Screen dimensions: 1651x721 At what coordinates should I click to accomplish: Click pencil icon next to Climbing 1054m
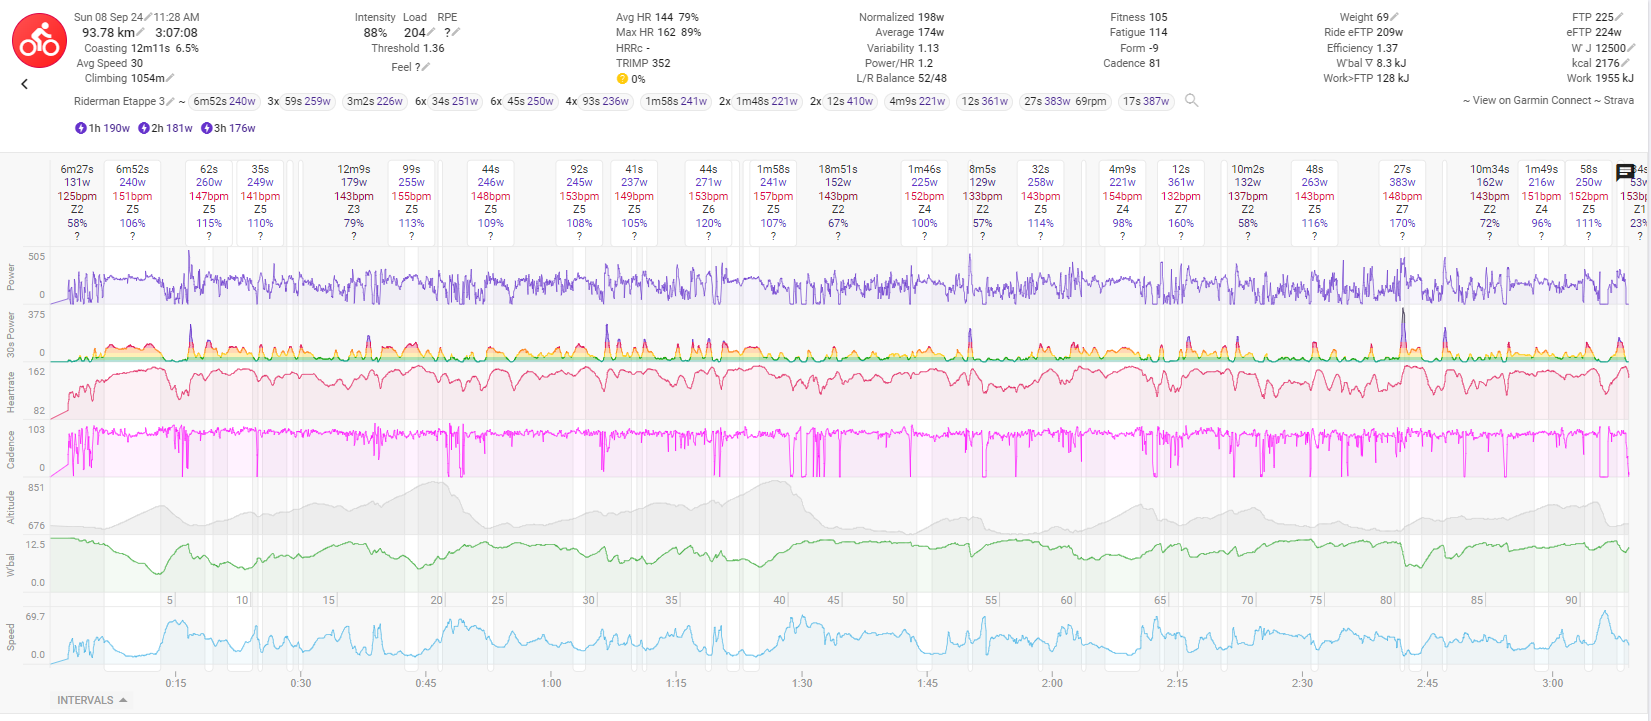pos(171,78)
